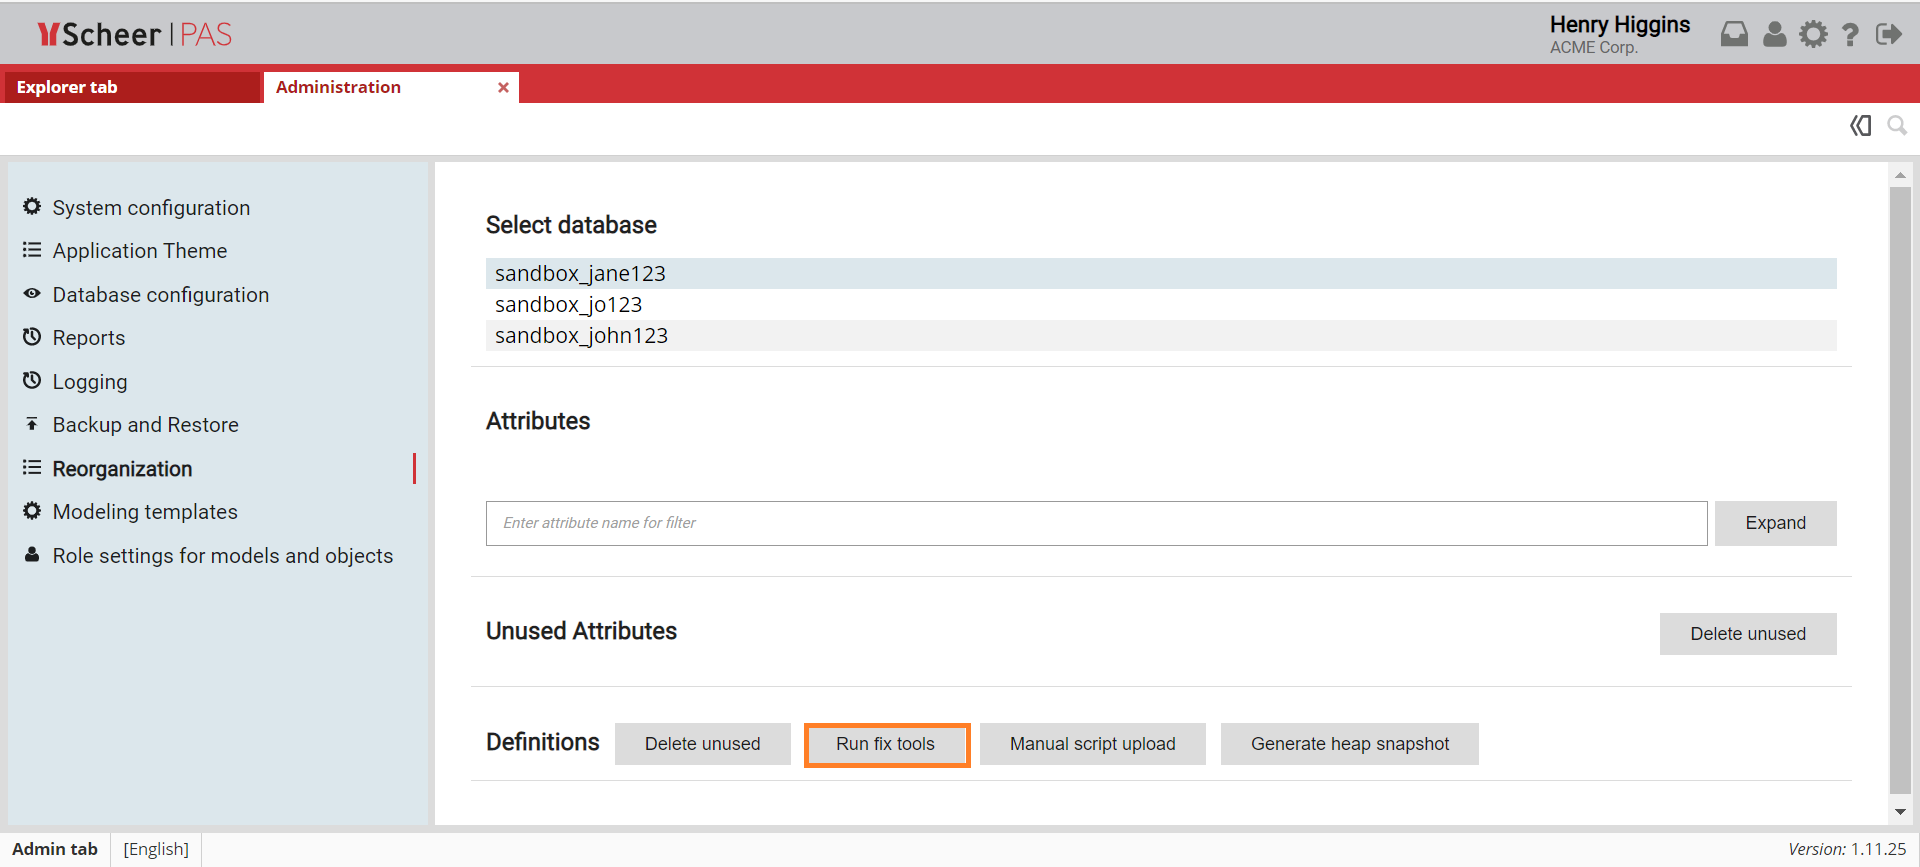Open System configuration in sidebar
1920x867 pixels.
tap(151, 208)
